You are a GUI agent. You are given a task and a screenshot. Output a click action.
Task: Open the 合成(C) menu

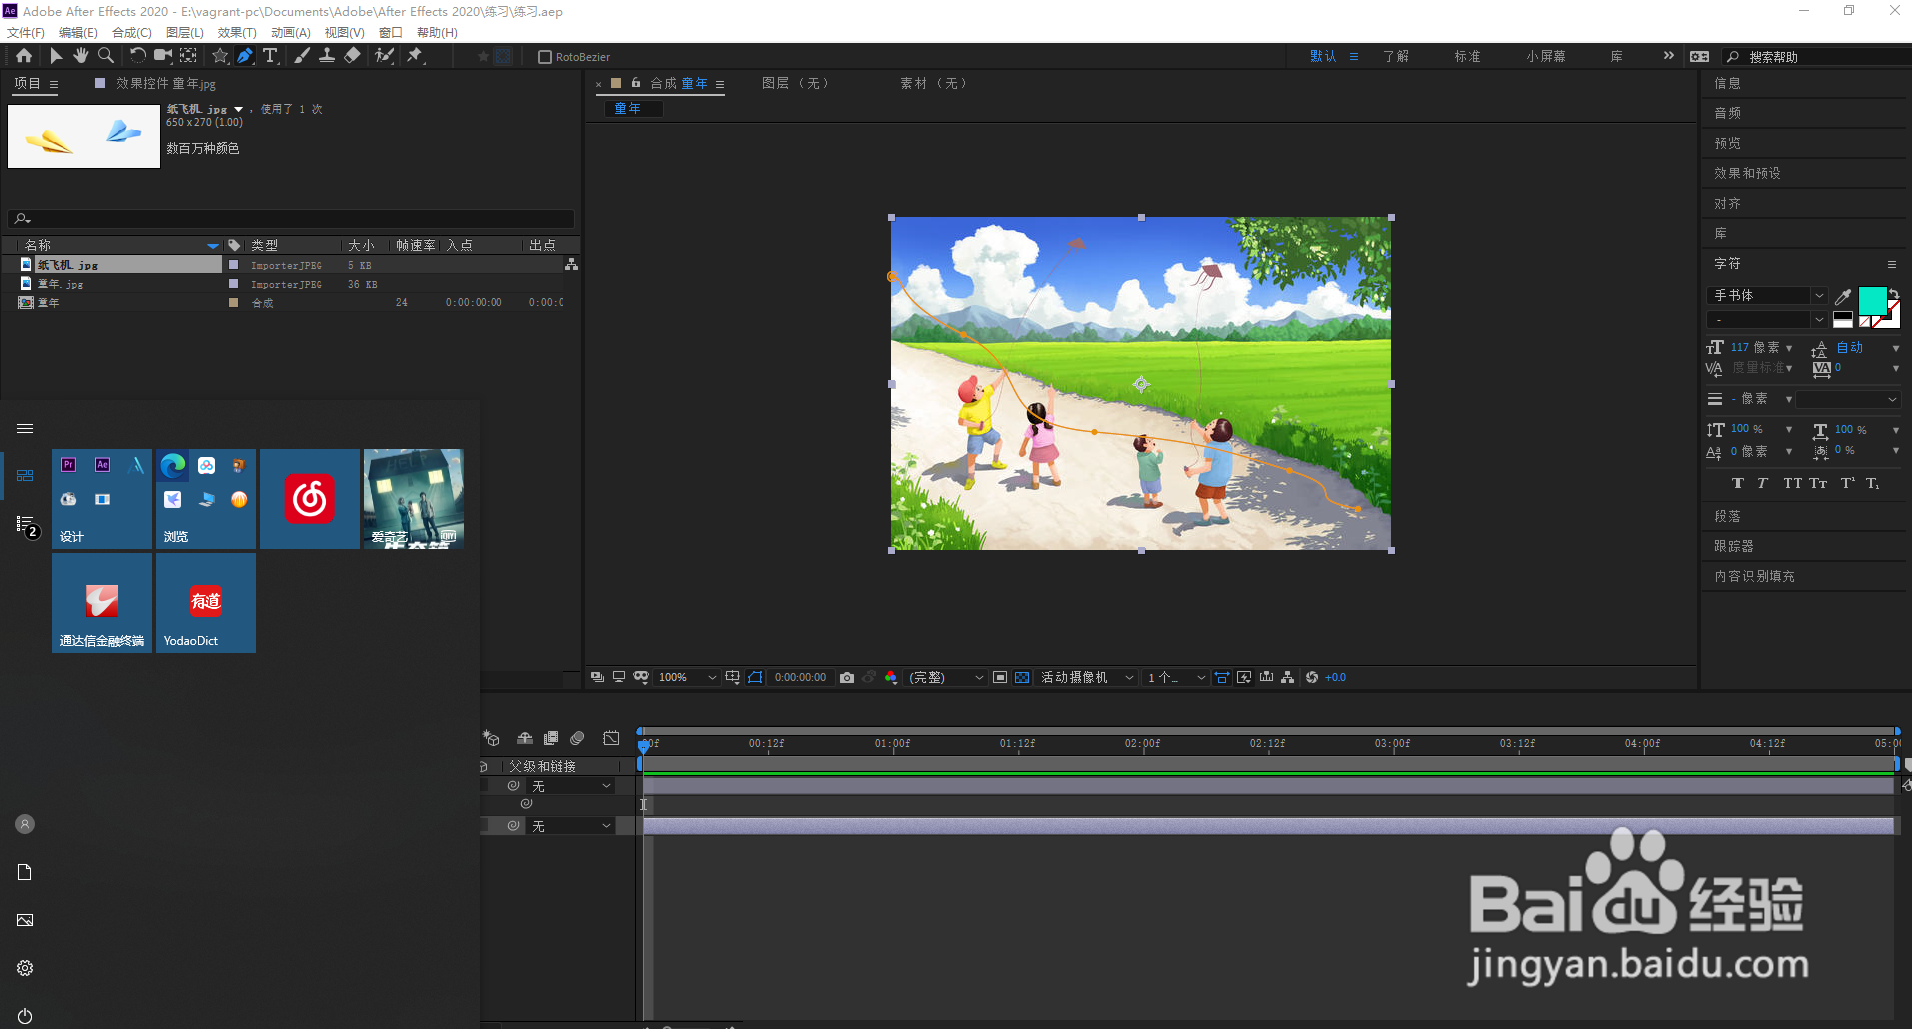tap(131, 32)
